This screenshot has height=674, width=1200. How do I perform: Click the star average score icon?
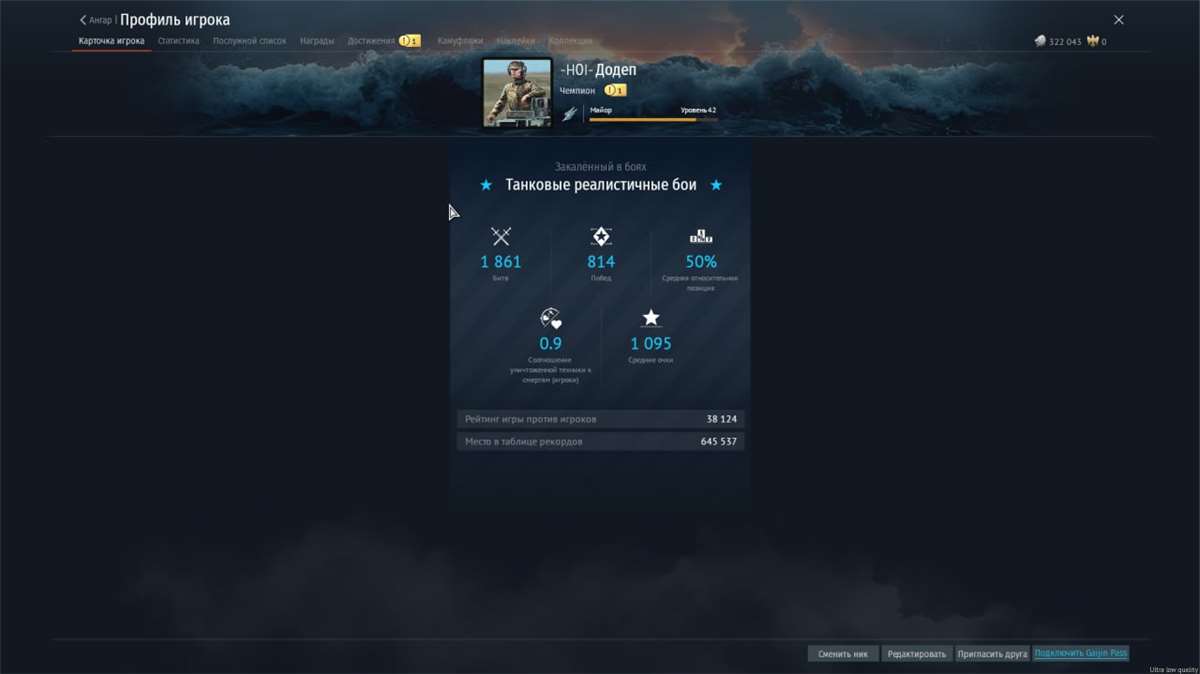point(651,318)
